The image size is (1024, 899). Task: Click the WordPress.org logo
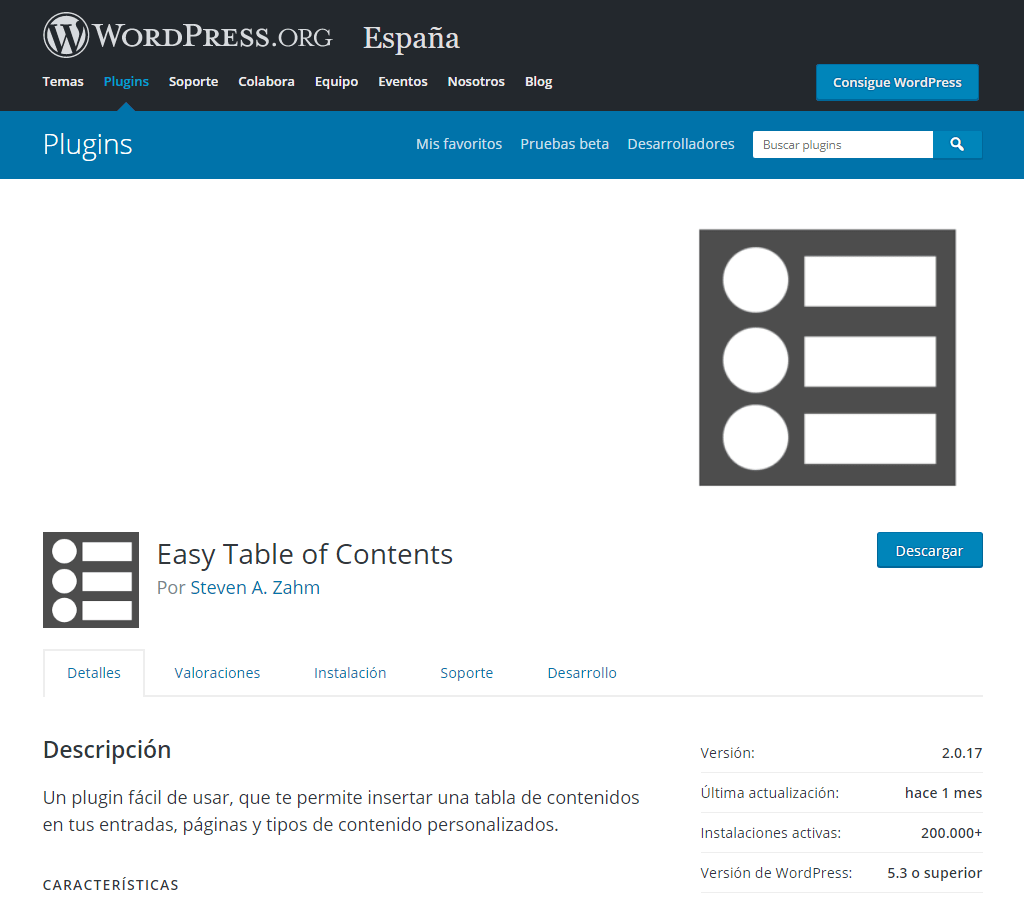pos(187,36)
